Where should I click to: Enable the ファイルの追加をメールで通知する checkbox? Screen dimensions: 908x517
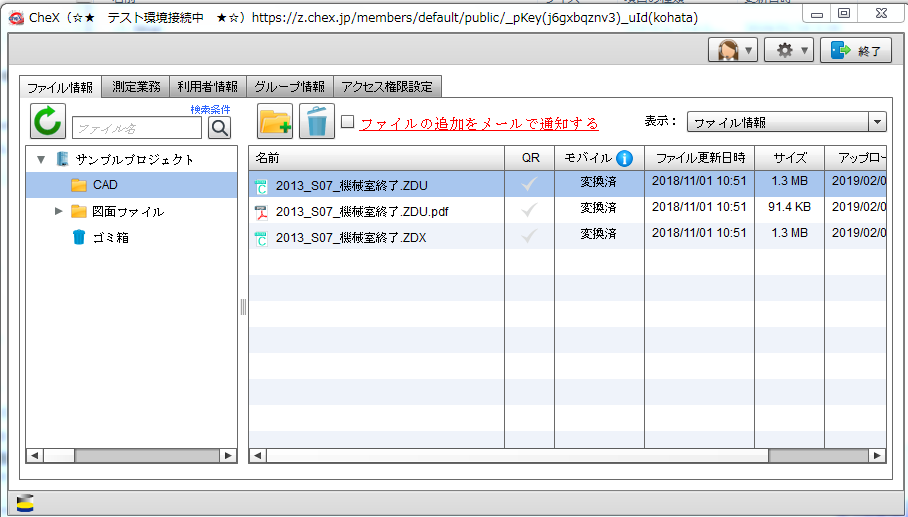point(348,122)
